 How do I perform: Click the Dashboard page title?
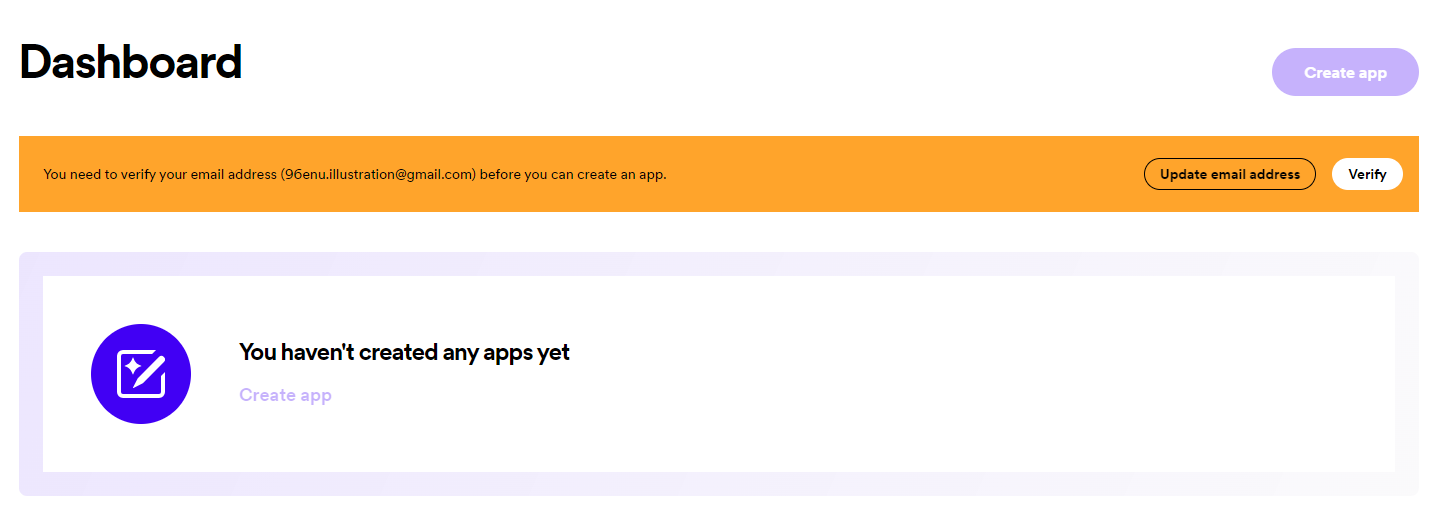tap(130, 62)
